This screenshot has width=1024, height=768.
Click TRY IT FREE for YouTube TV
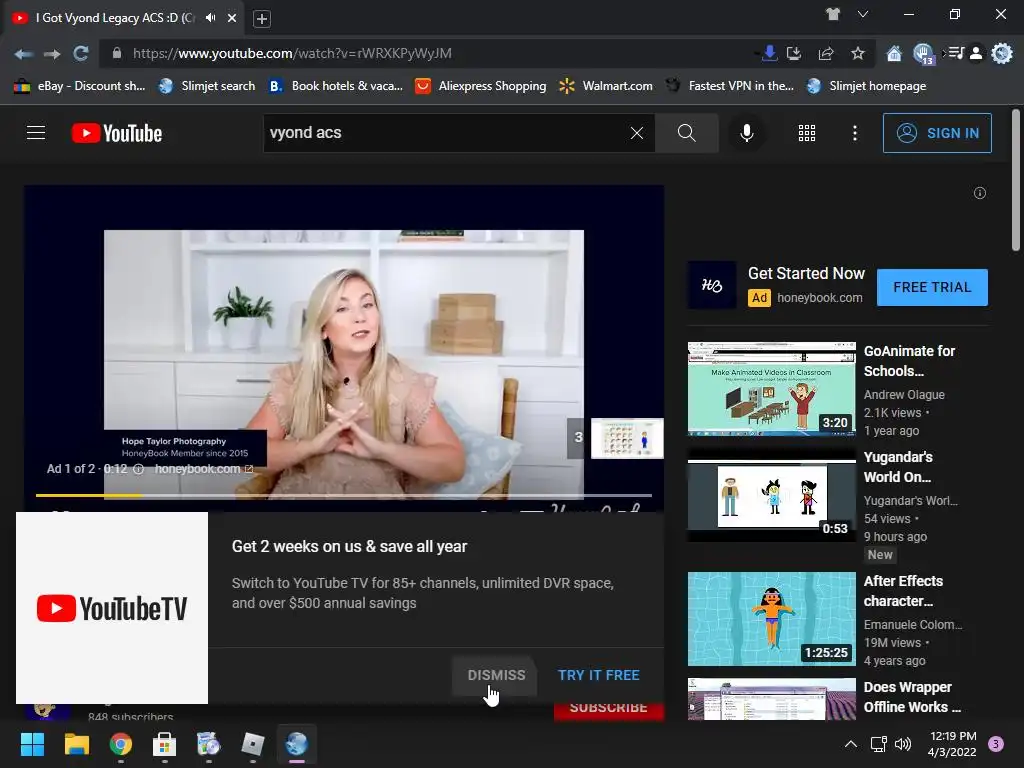point(598,675)
